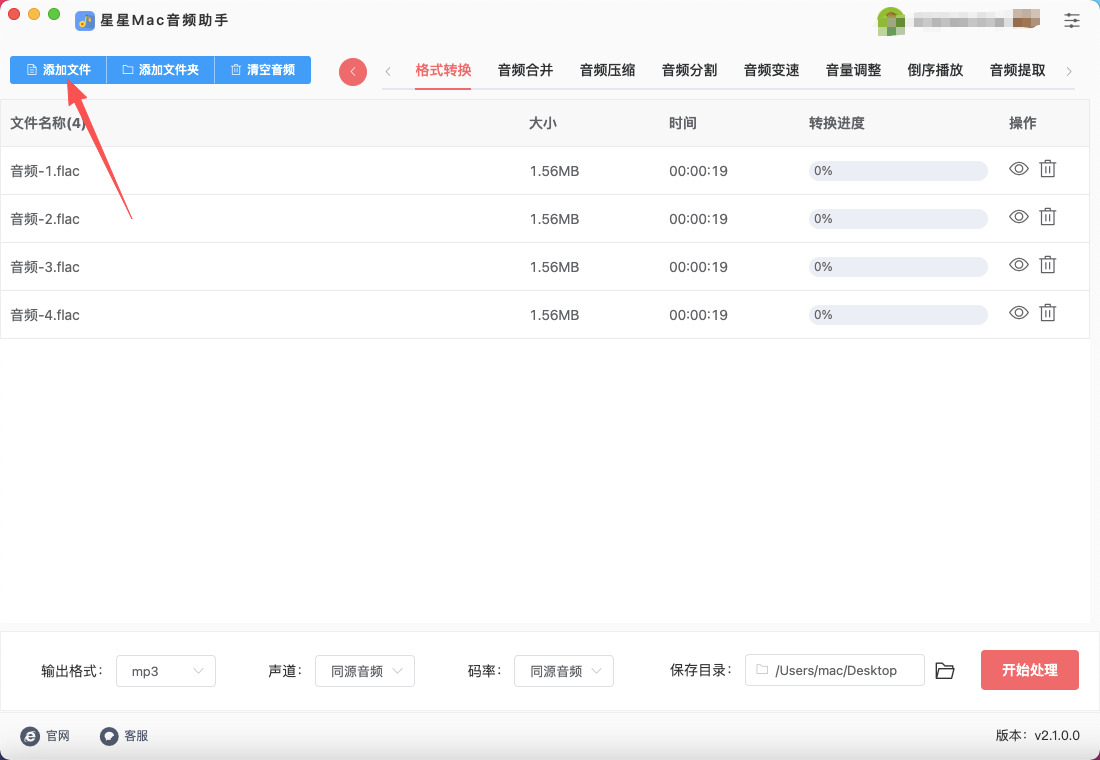This screenshot has width=1100, height=760.
Task: Contact 客服 customer service icon
Action: [x=109, y=736]
